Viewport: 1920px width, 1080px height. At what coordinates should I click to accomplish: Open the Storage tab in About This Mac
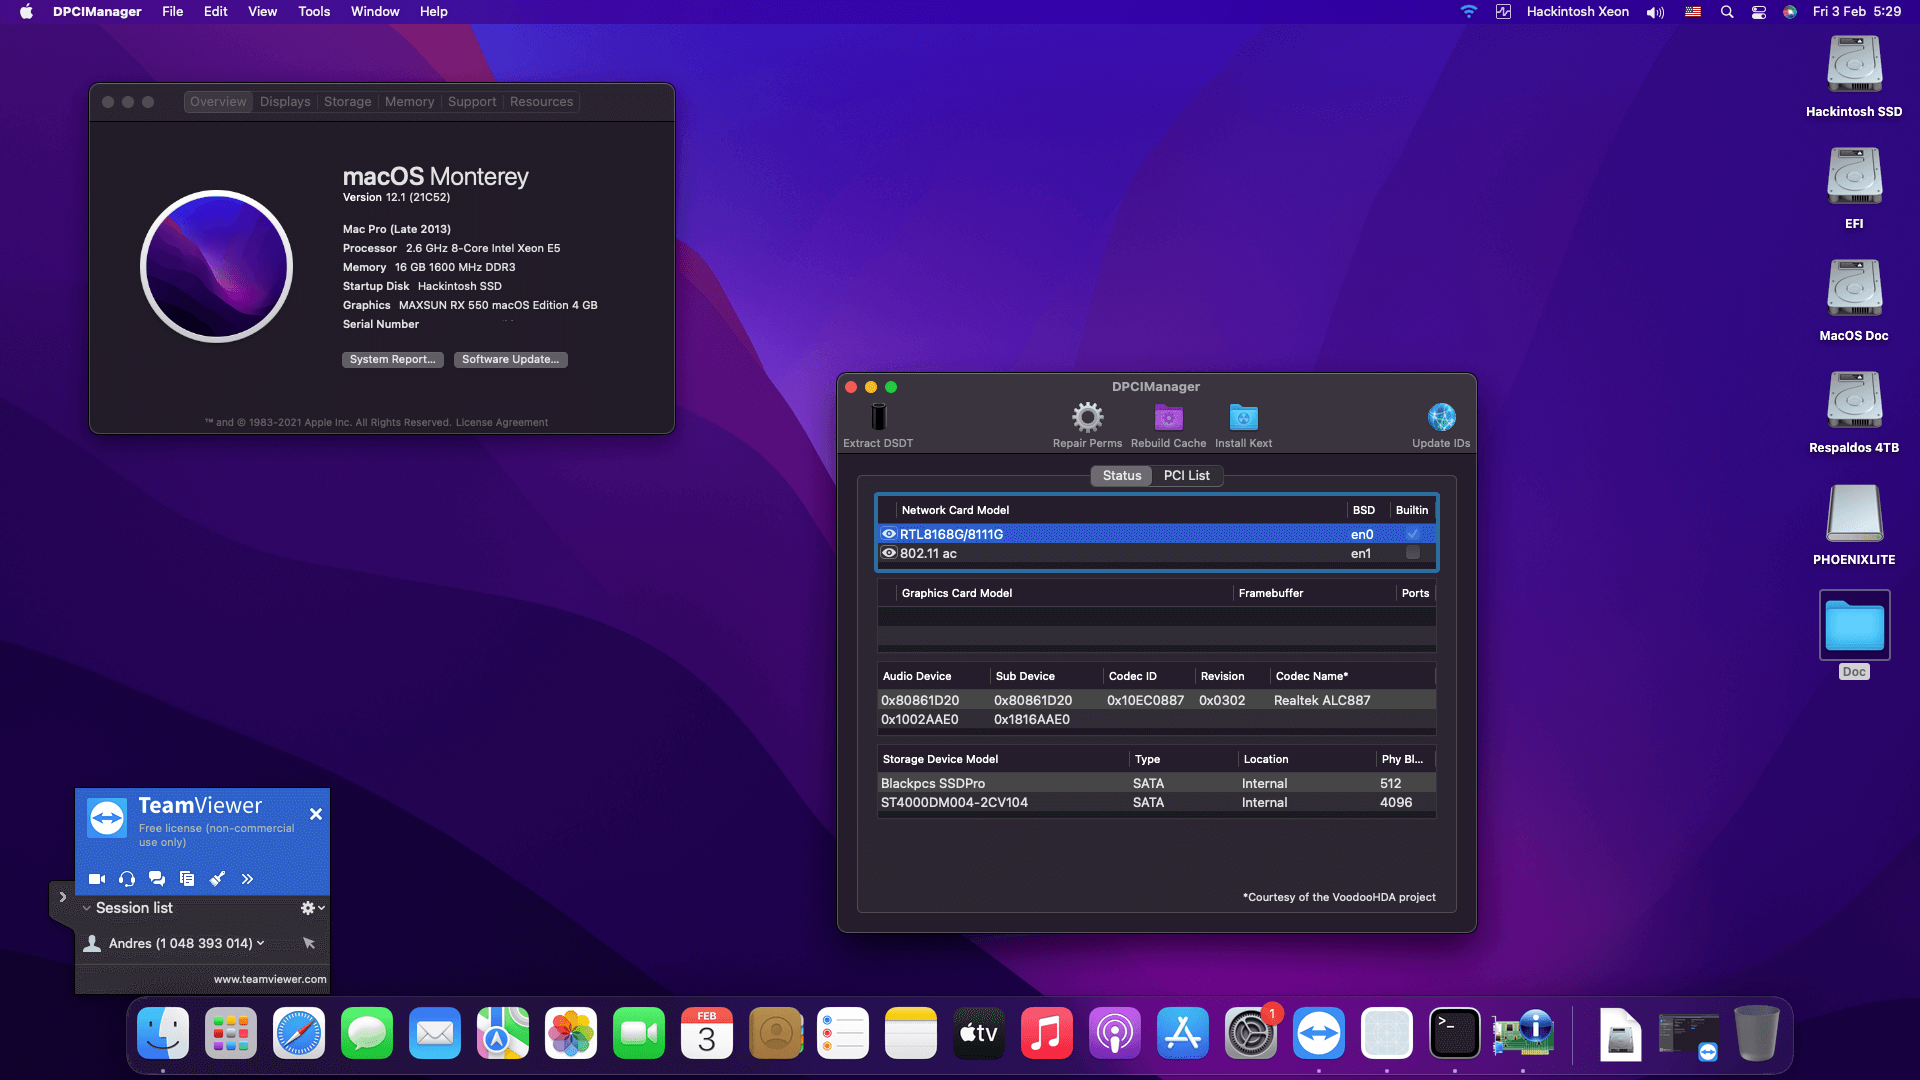point(347,102)
